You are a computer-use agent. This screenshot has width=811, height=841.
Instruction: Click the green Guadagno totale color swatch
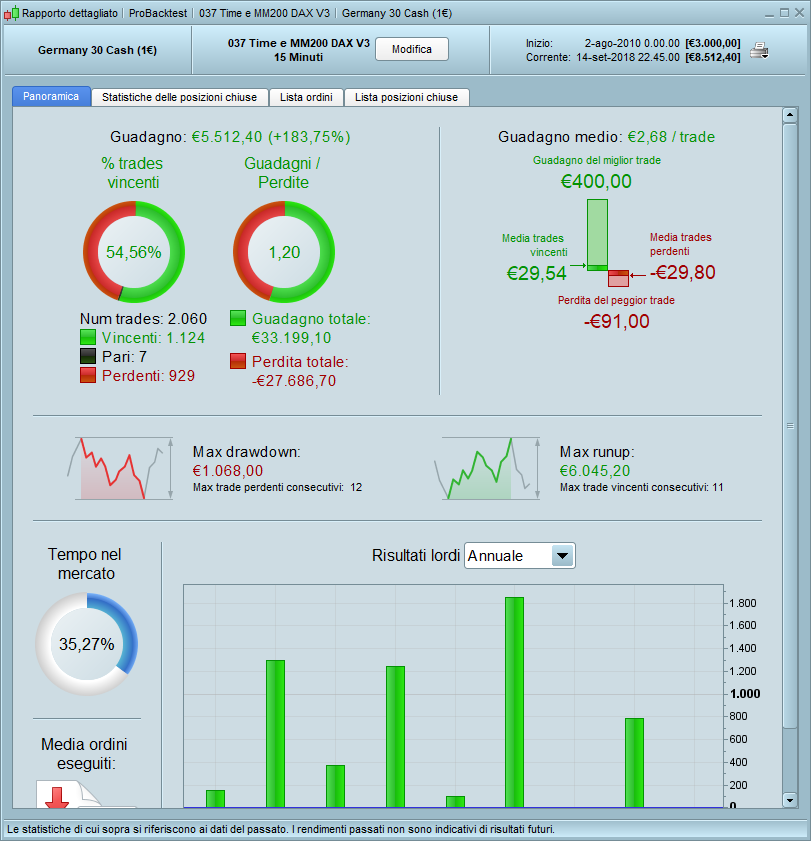(238, 318)
